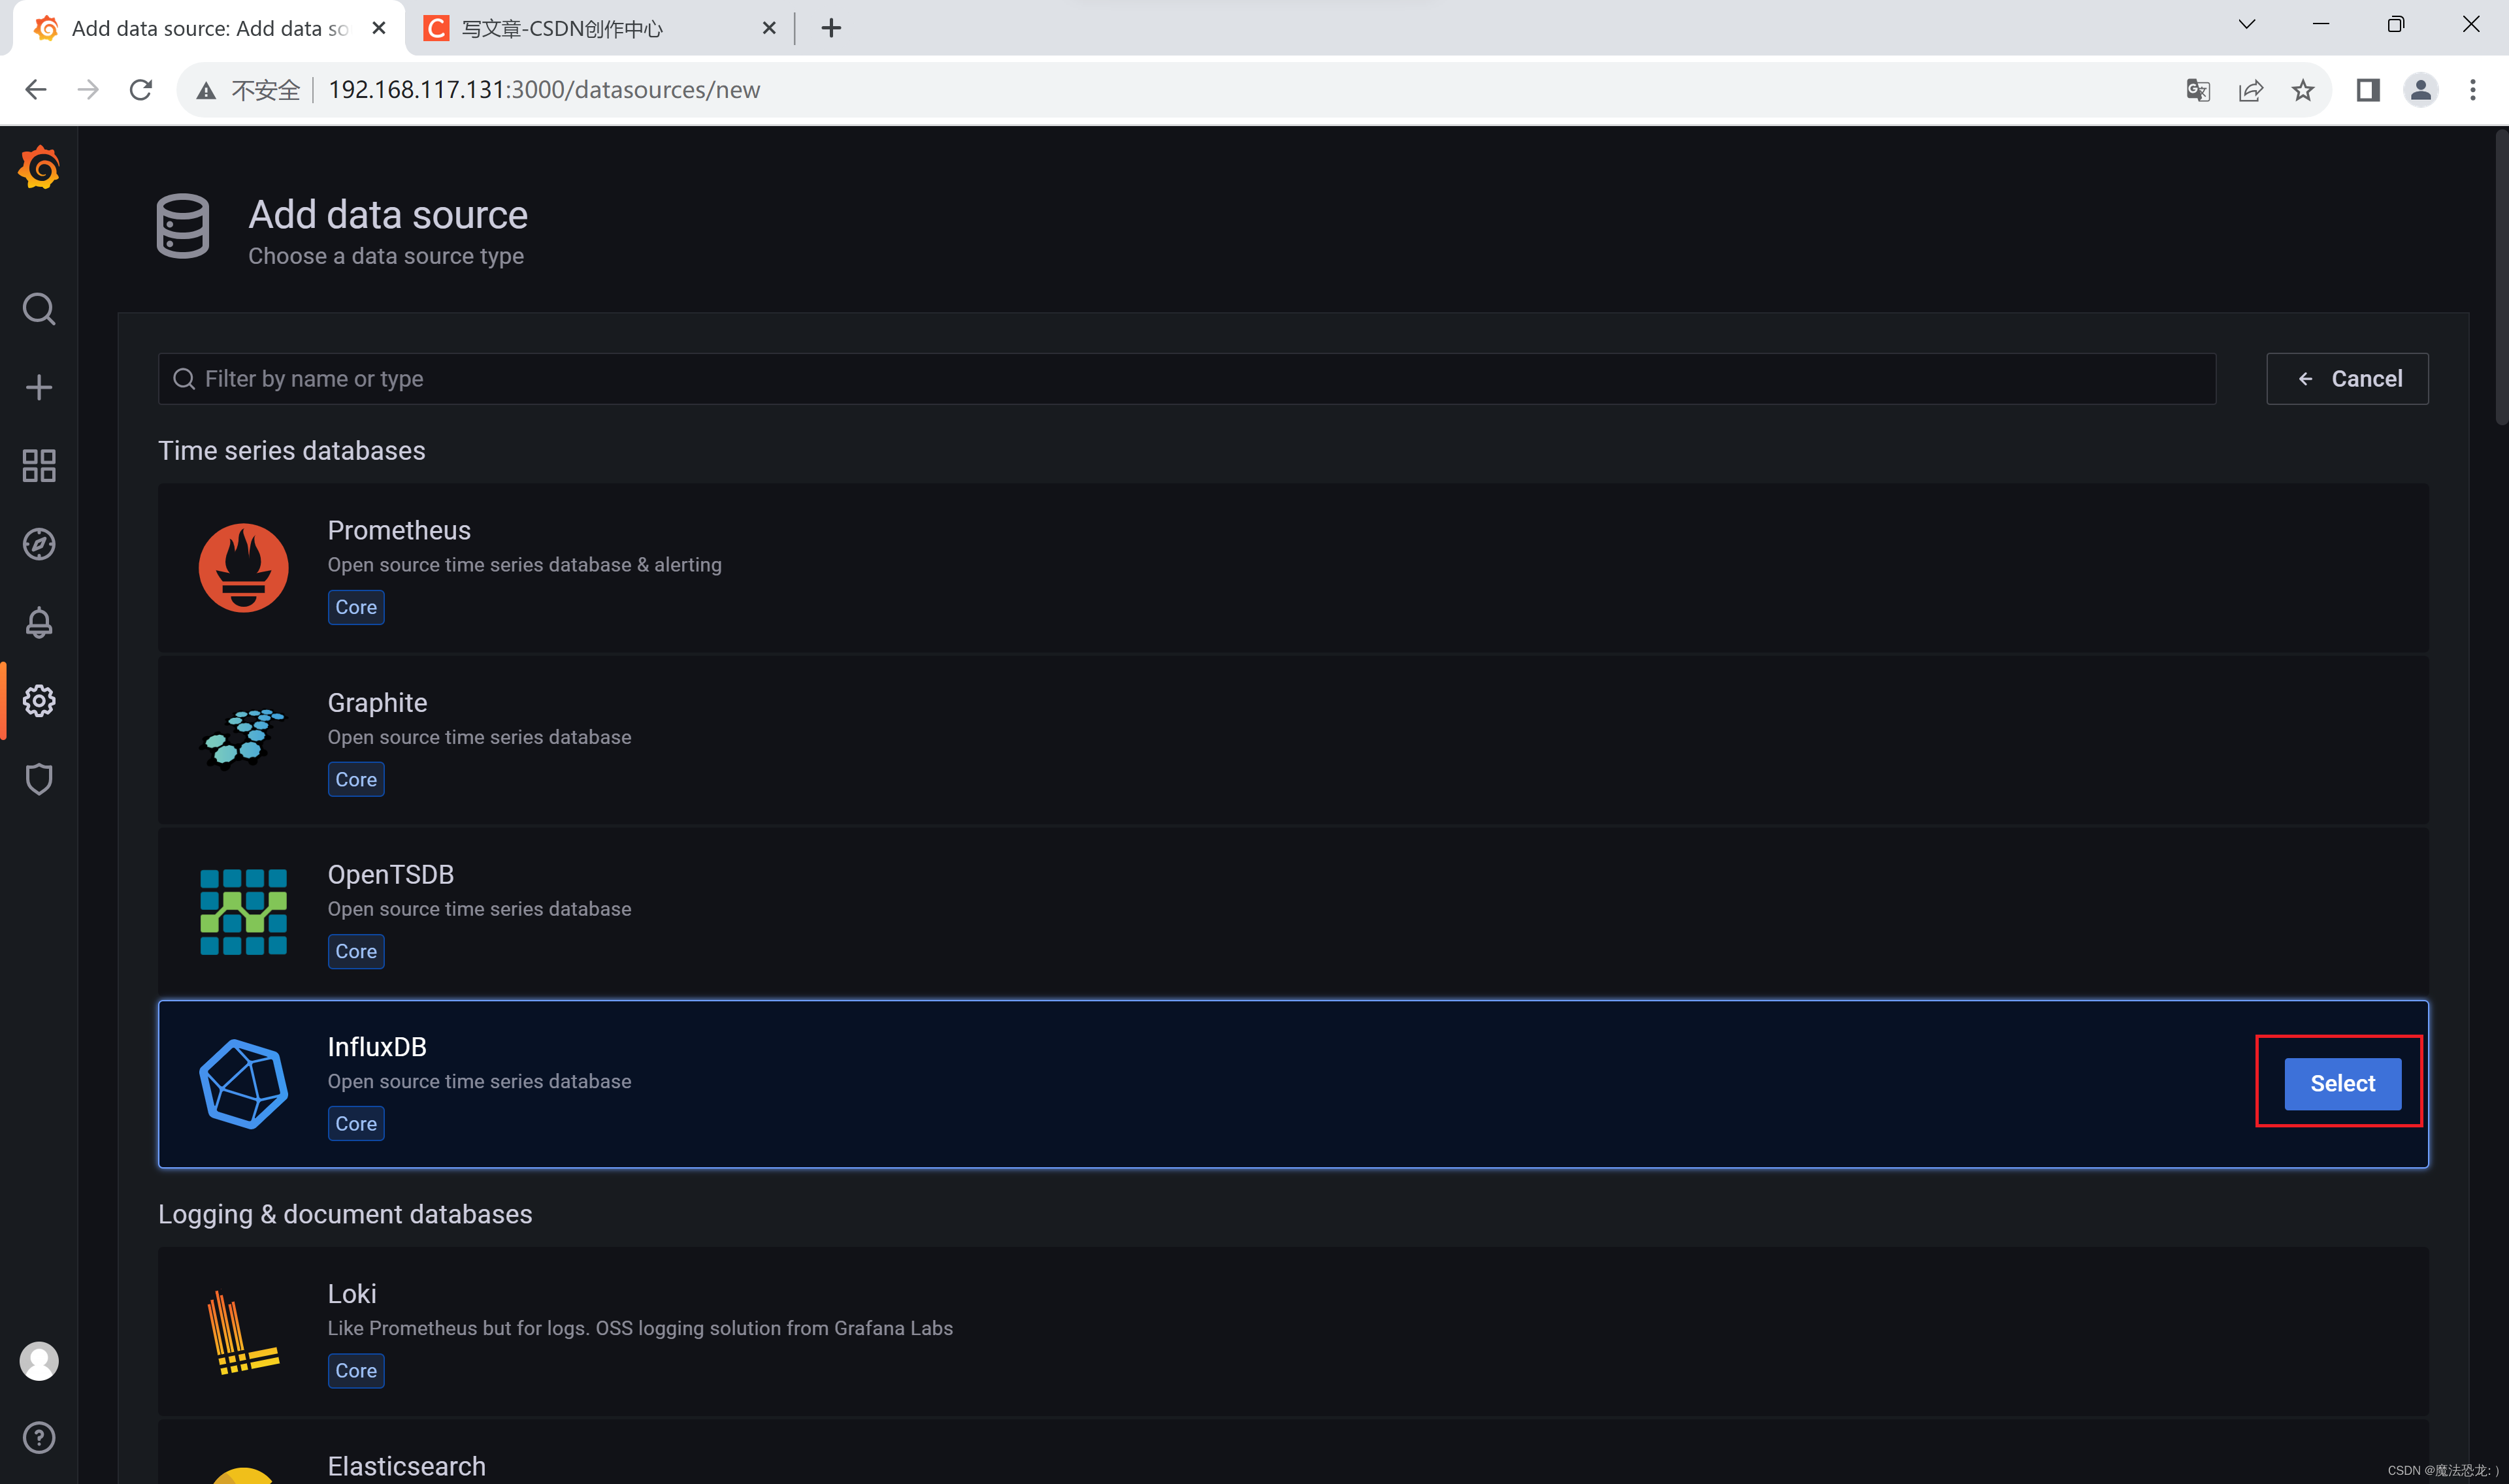The height and width of the screenshot is (1484, 2509).
Task: Open the Server Admin shield icon
Action: click(39, 779)
